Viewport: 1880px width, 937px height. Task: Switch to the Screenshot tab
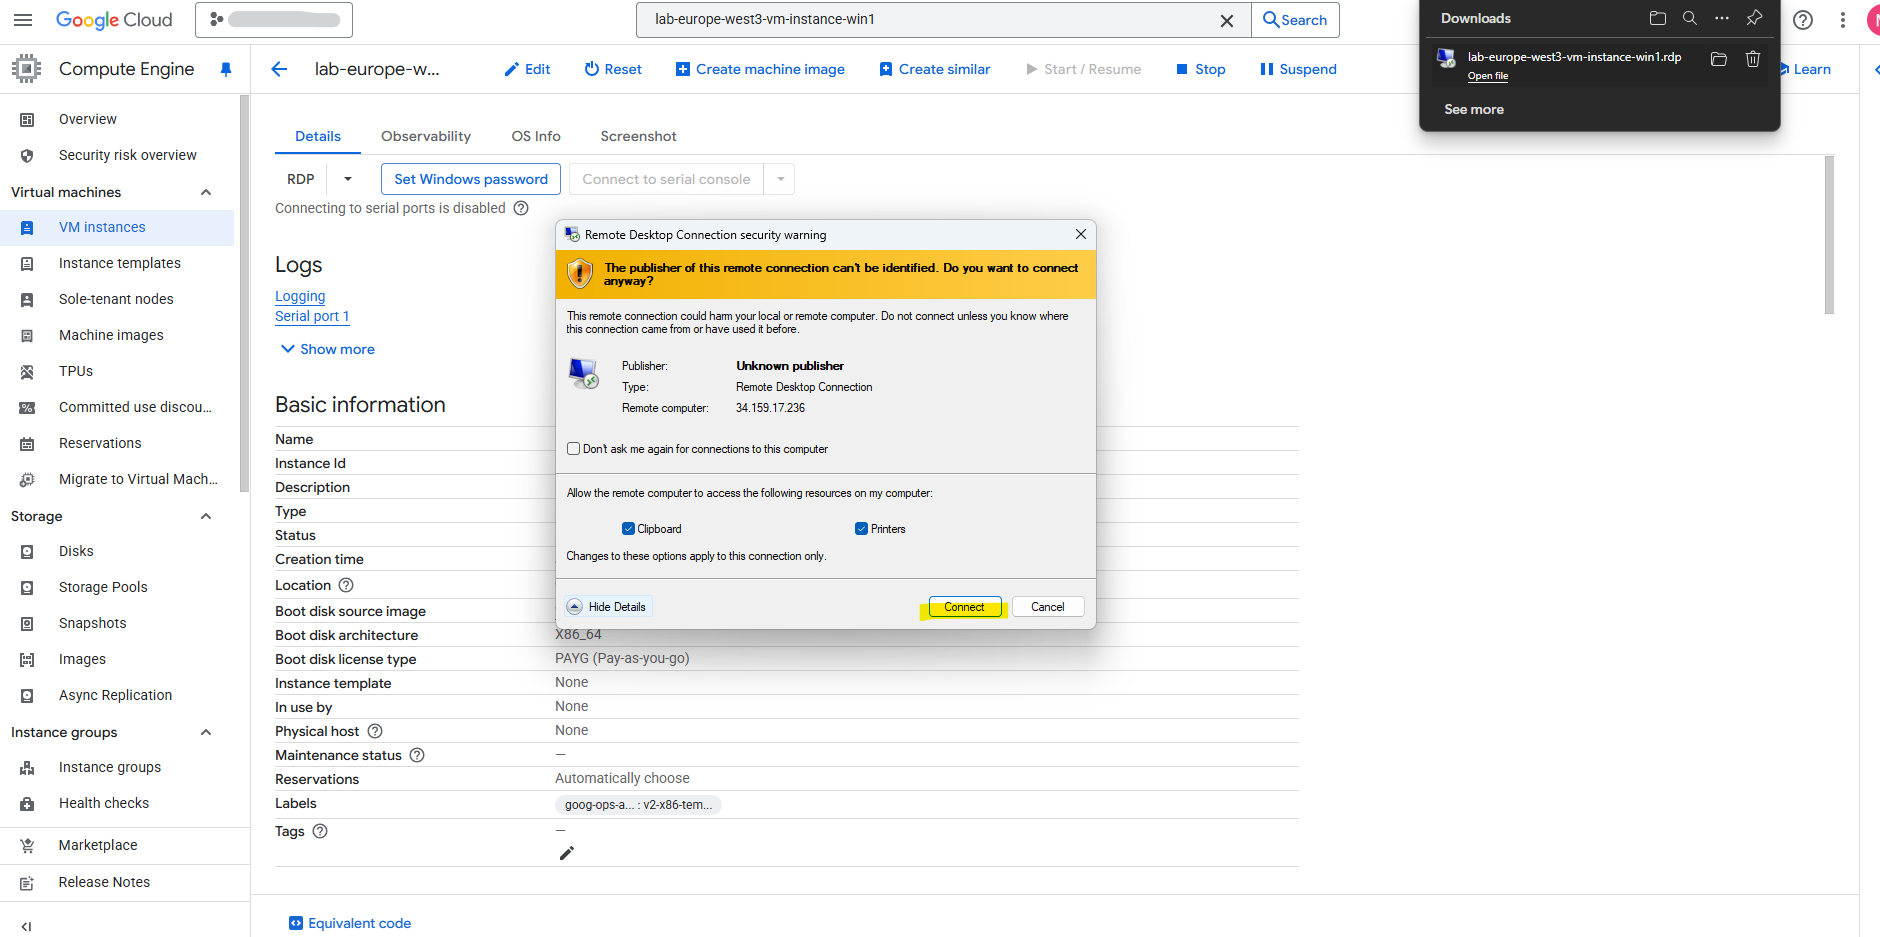pos(638,136)
